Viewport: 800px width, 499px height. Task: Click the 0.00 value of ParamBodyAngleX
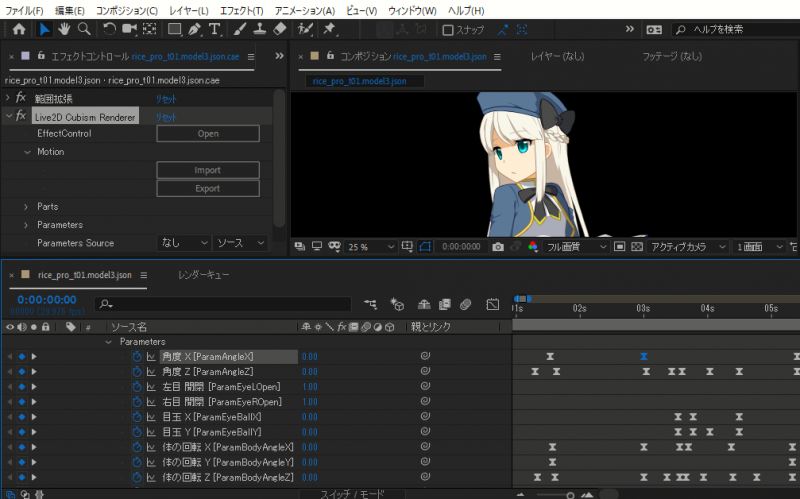click(x=310, y=447)
